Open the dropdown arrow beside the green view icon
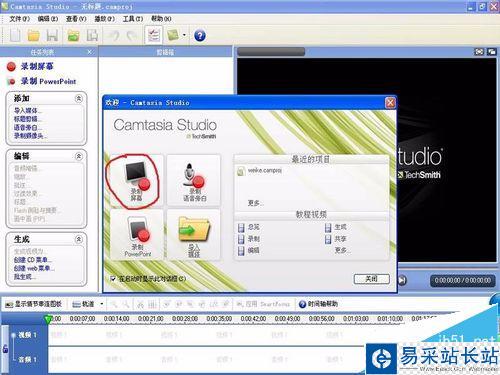Image resolution: width=500 pixels, height=375 pixels. pos(184,35)
